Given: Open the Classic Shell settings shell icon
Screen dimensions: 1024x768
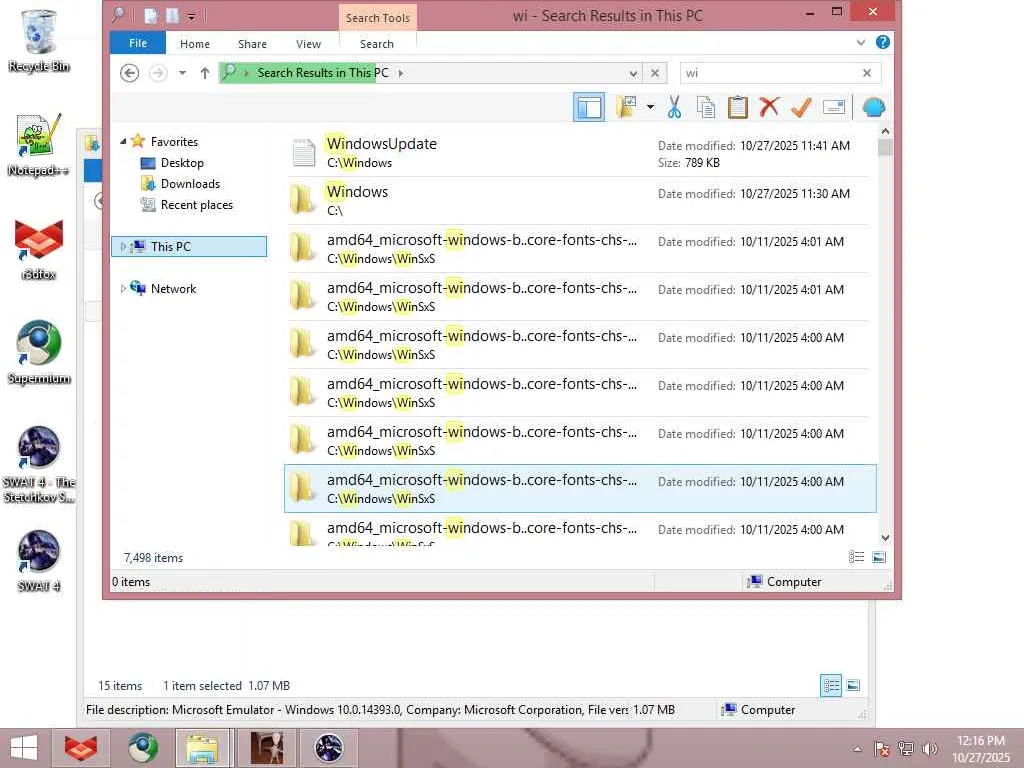Looking at the screenshot, I should click(x=874, y=107).
